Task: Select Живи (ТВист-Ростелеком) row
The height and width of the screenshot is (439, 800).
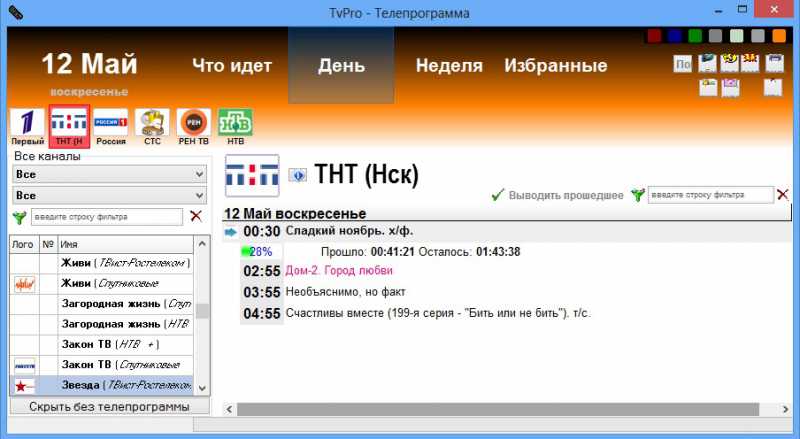Action: [x=102, y=263]
